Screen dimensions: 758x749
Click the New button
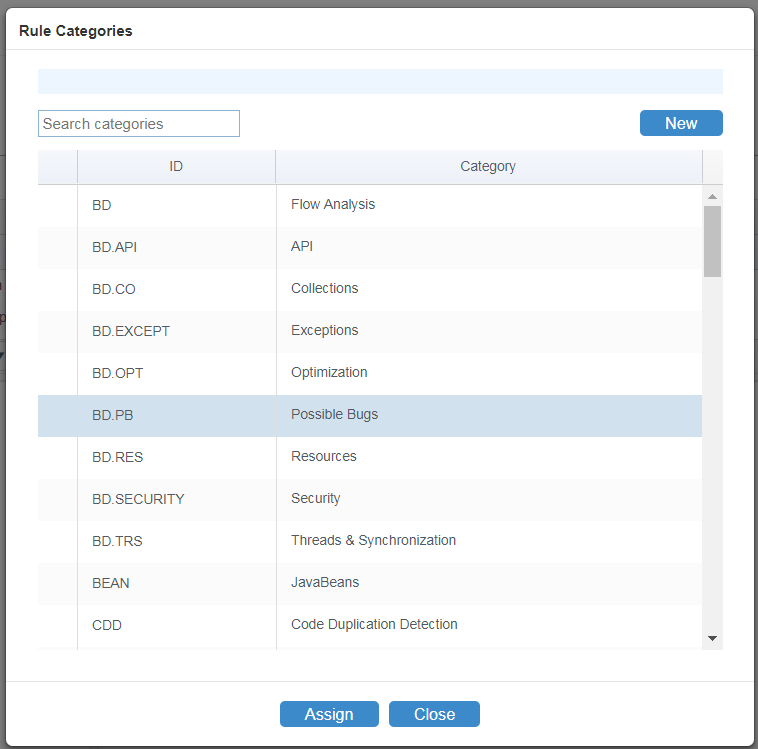tap(681, 123)
